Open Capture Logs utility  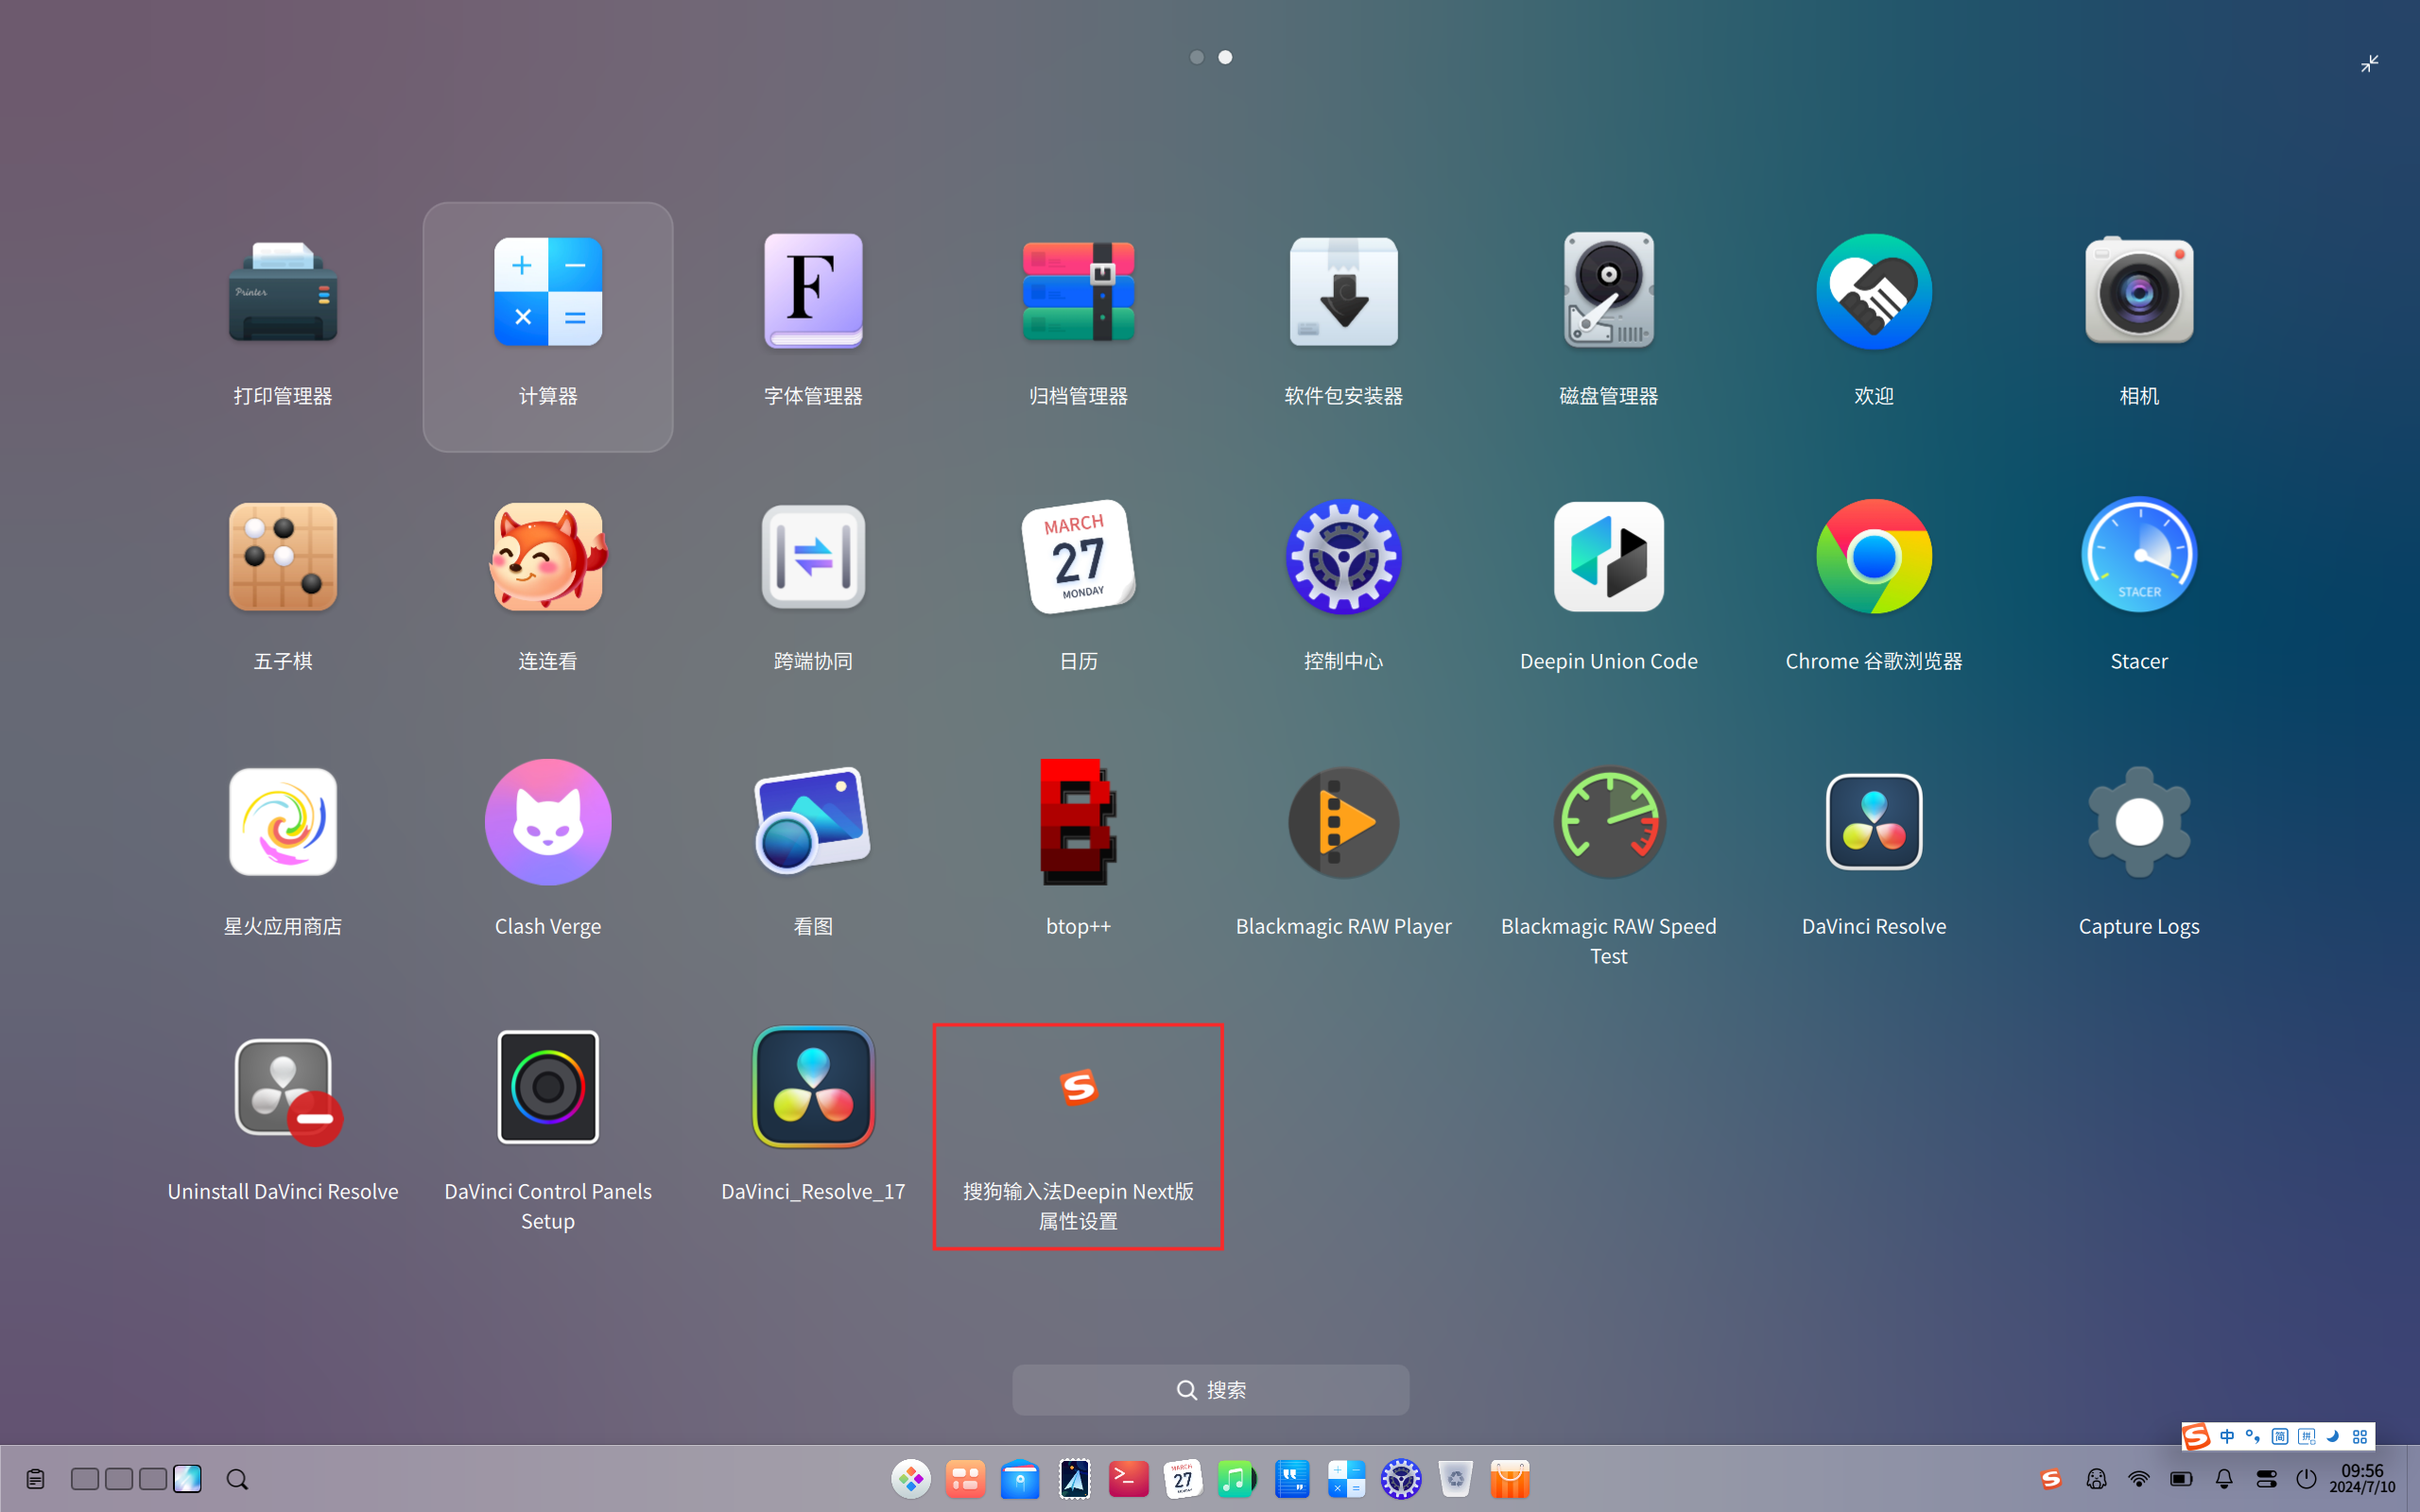(2138, 852)
